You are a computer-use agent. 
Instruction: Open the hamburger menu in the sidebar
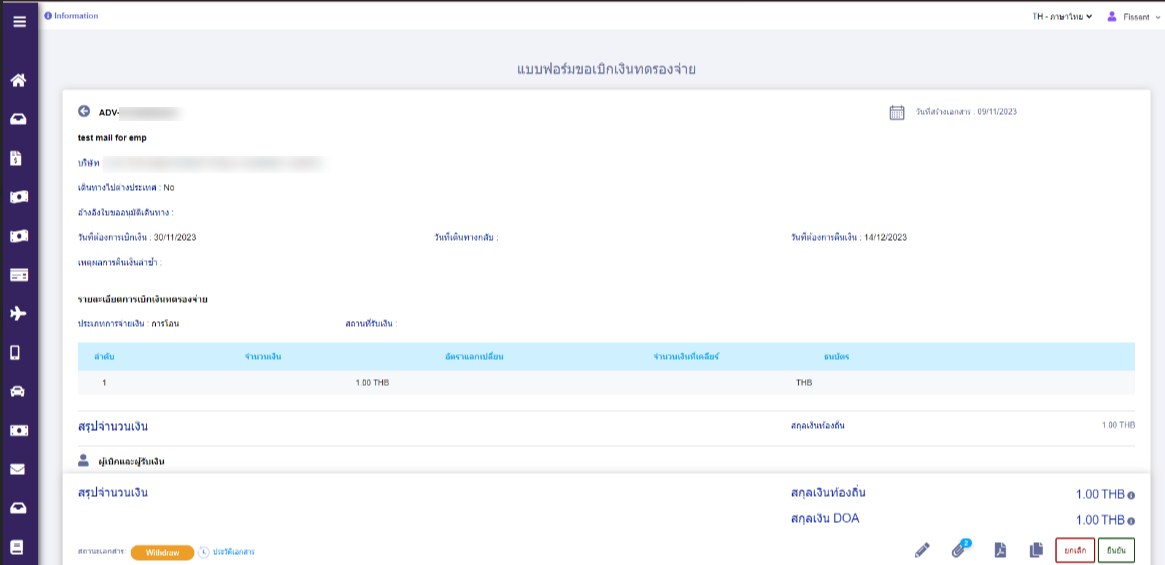[18, 22]
